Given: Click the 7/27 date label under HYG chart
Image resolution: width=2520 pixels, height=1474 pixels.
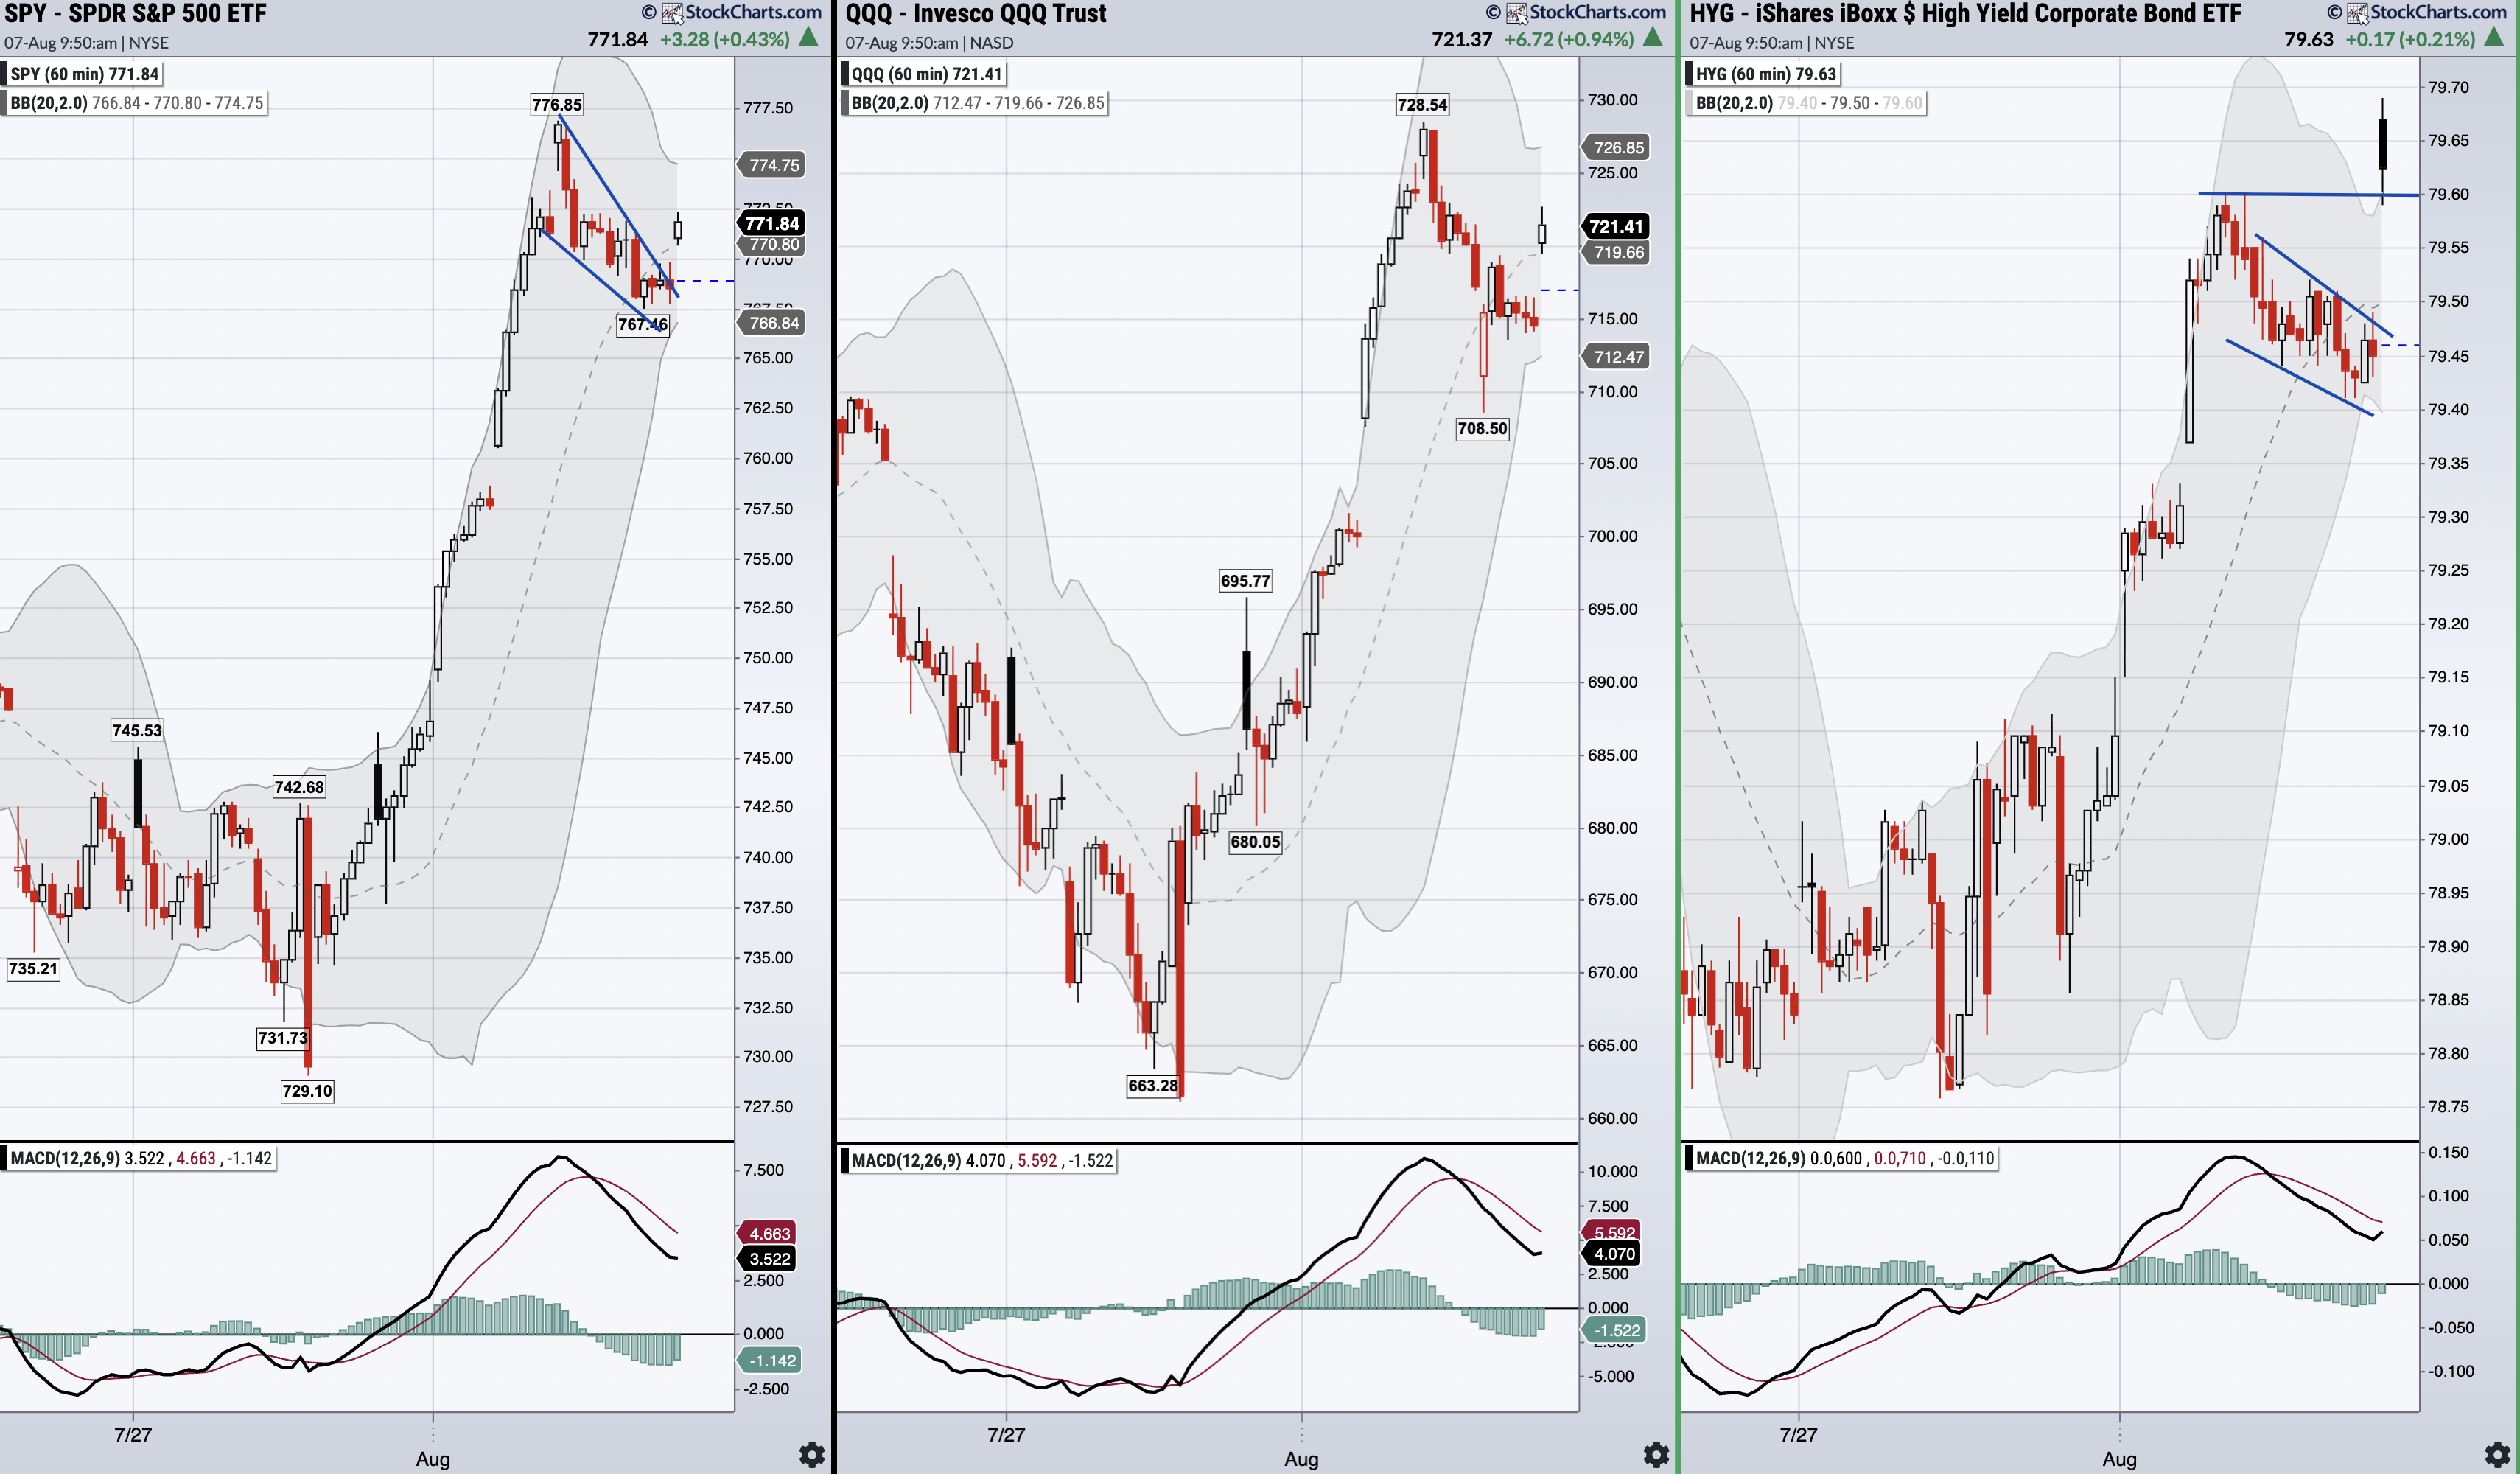Looking at the screenshot, I should click(1798, 1434).
